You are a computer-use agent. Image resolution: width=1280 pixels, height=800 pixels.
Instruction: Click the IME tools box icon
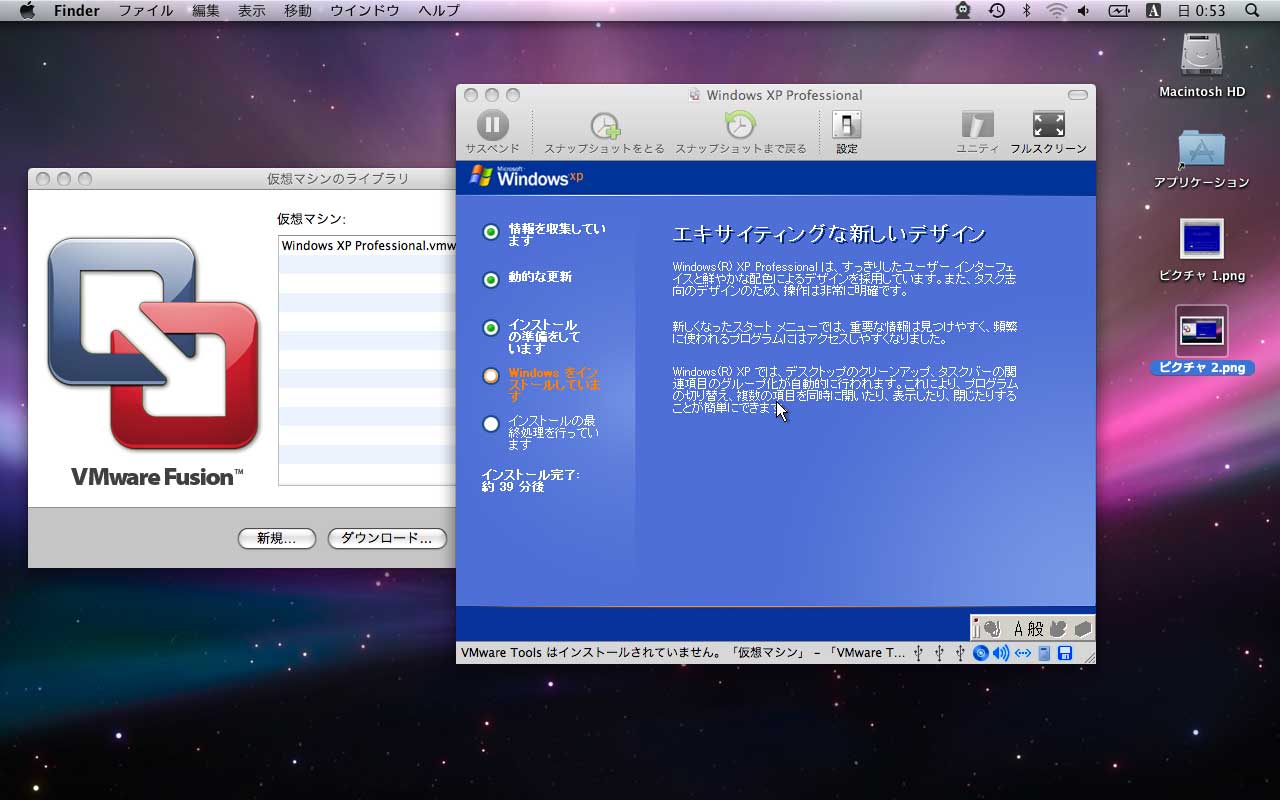(x=1081, y=628)
